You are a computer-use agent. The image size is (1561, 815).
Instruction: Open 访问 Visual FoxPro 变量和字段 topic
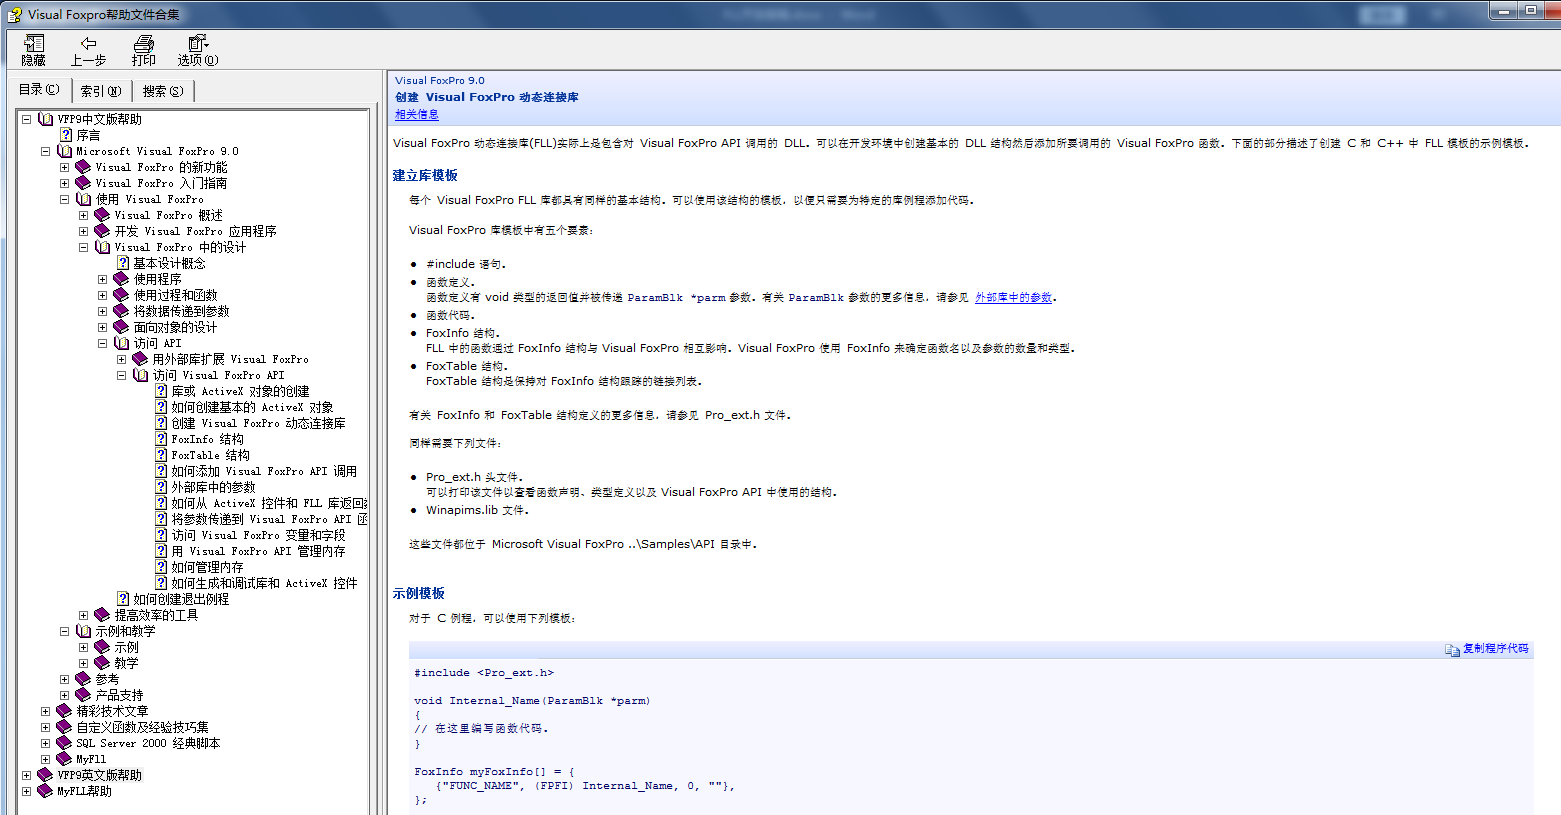click(x=258, y=535)
